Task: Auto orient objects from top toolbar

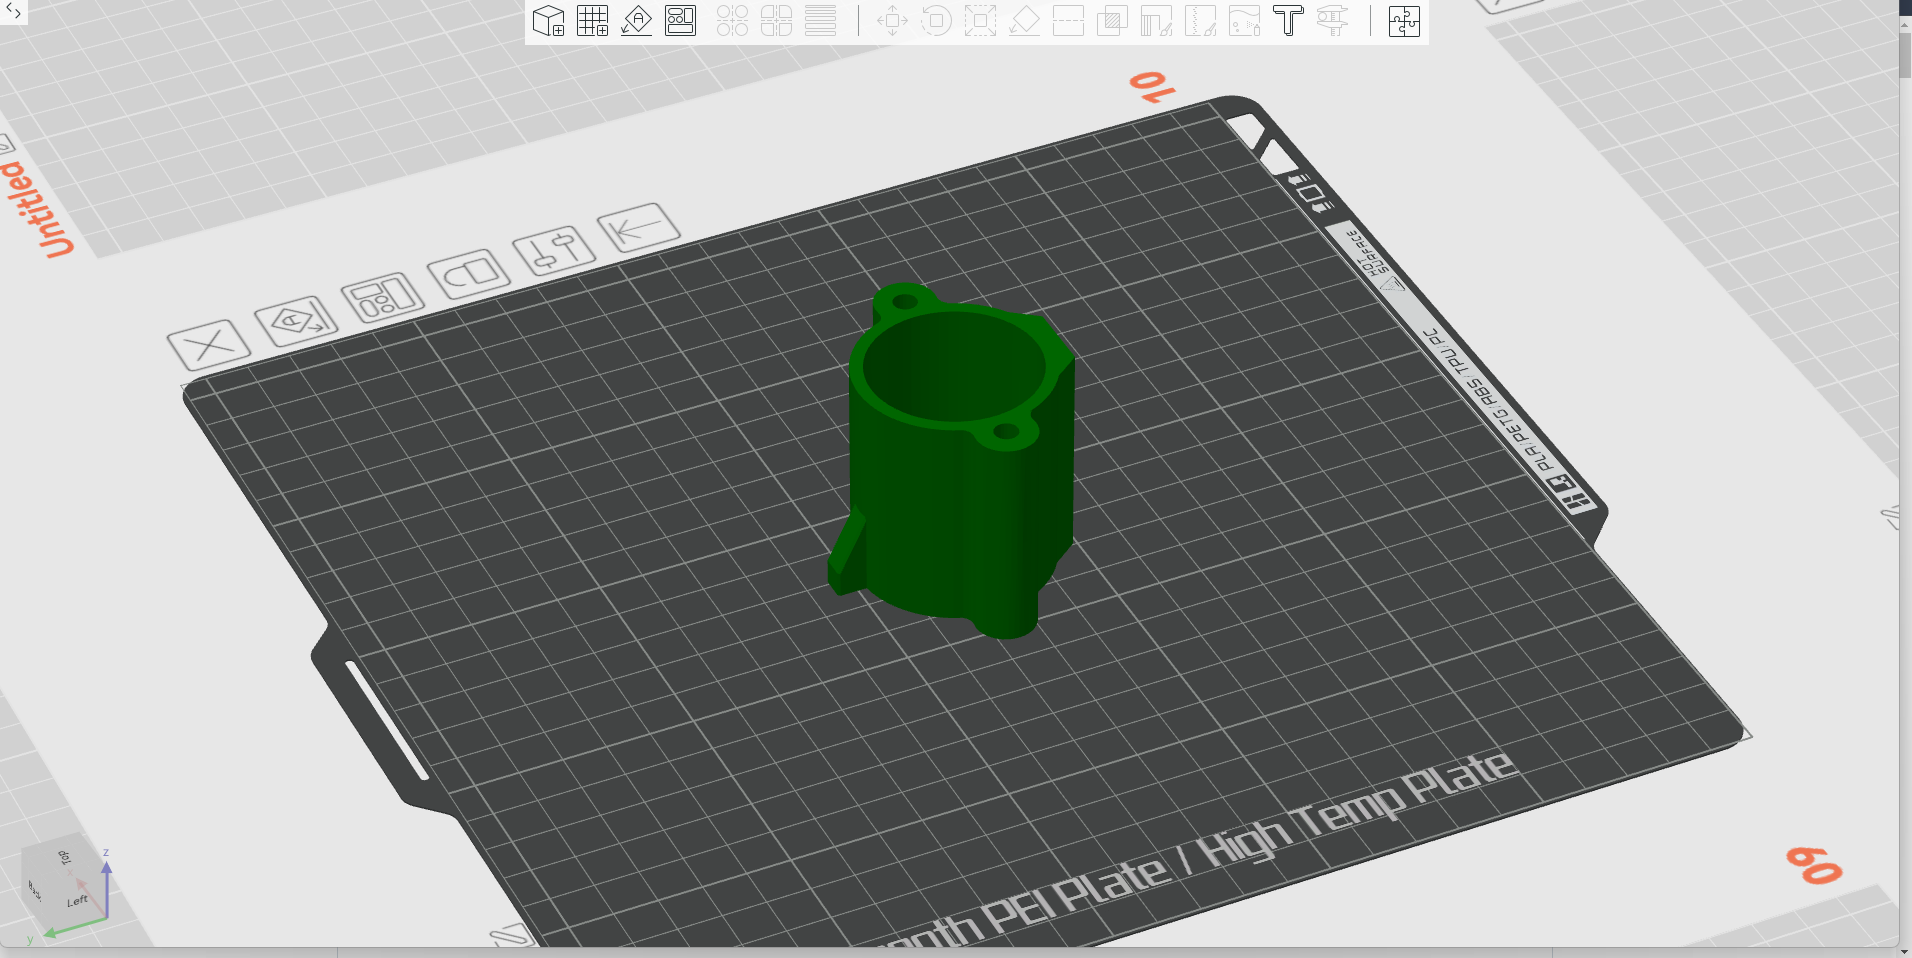Action: [636, 21]
